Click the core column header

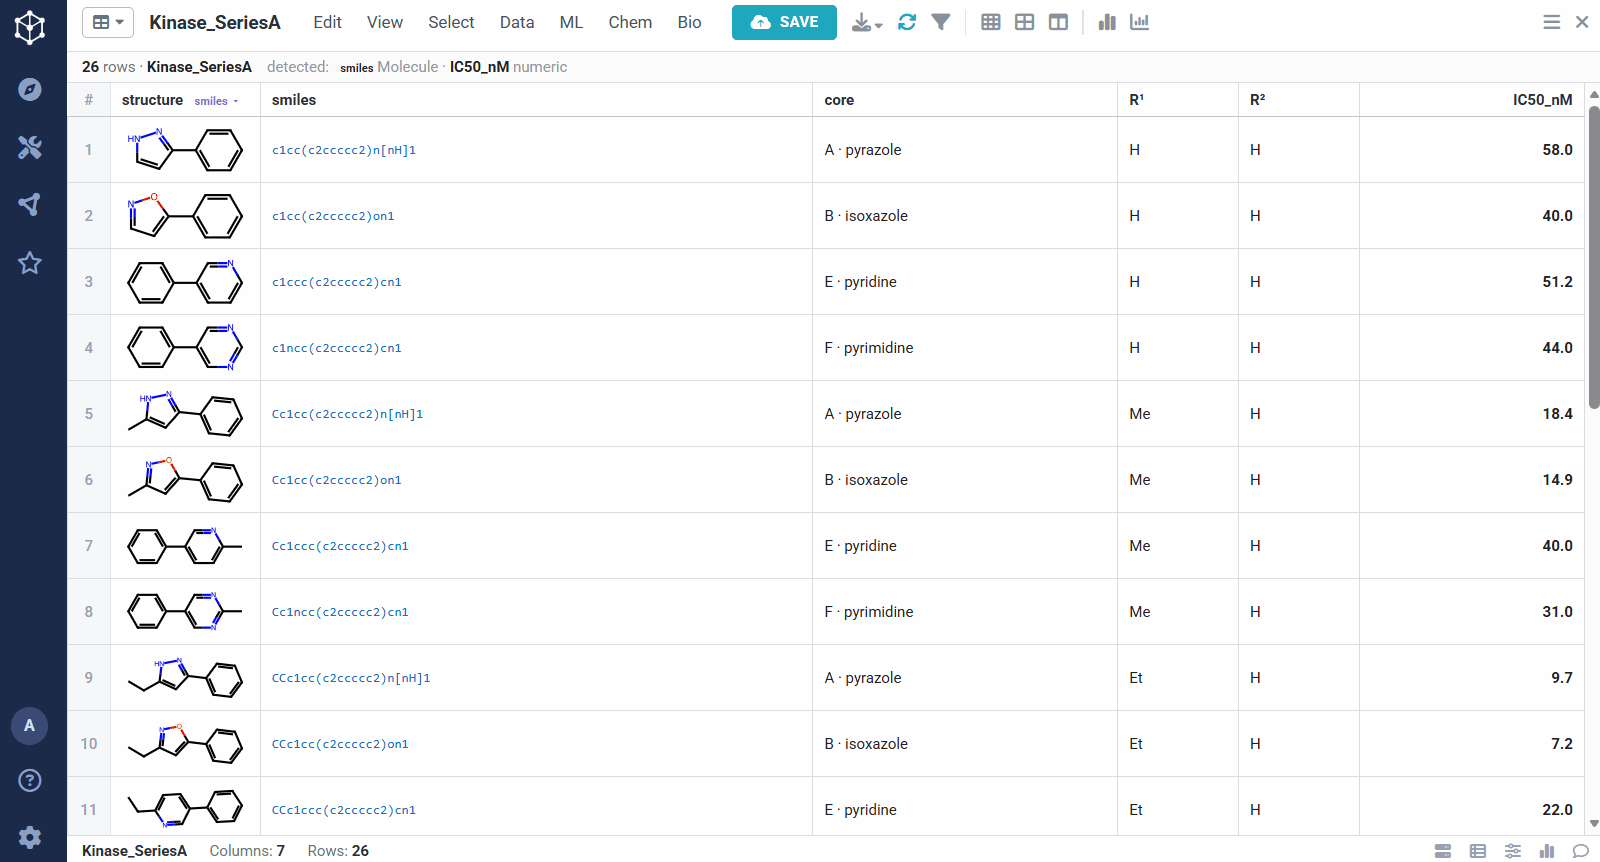965,100
